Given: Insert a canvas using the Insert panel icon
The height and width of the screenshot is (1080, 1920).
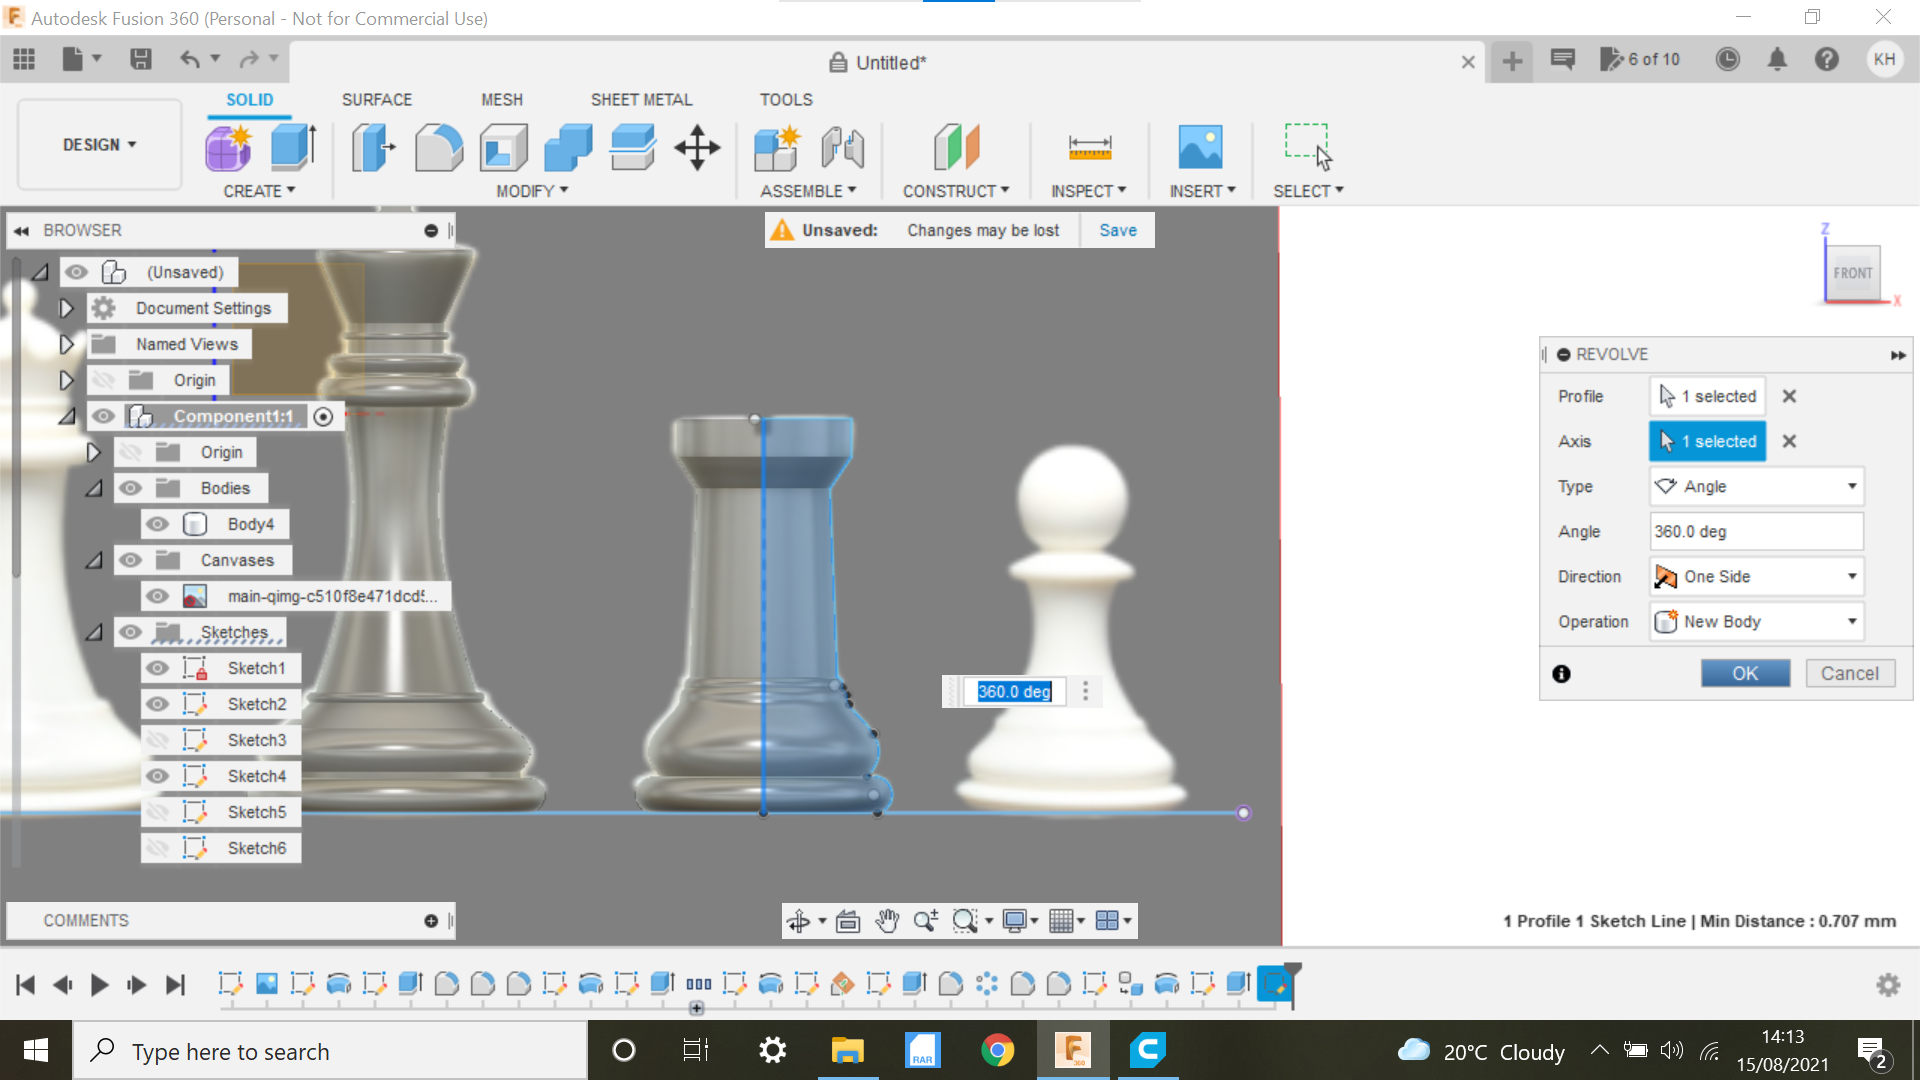Looking at the screenshot, I should [1202, 147].
